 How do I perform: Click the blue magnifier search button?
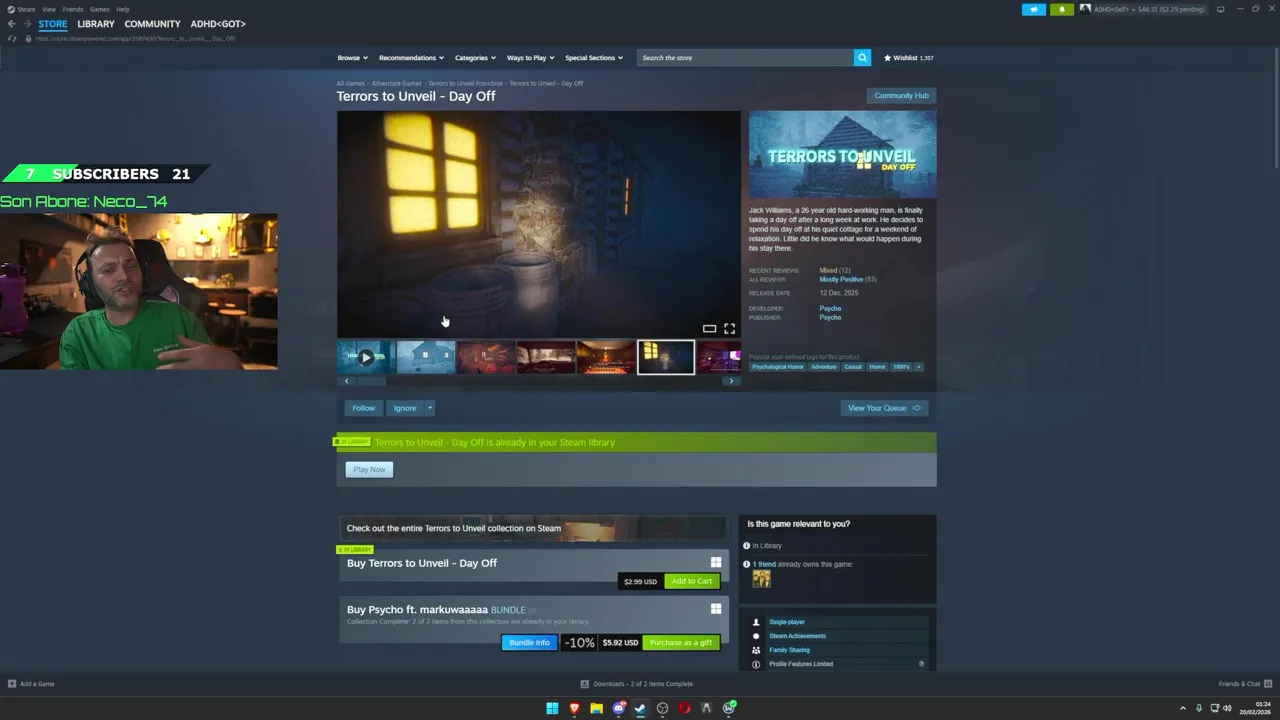point(862,58)
